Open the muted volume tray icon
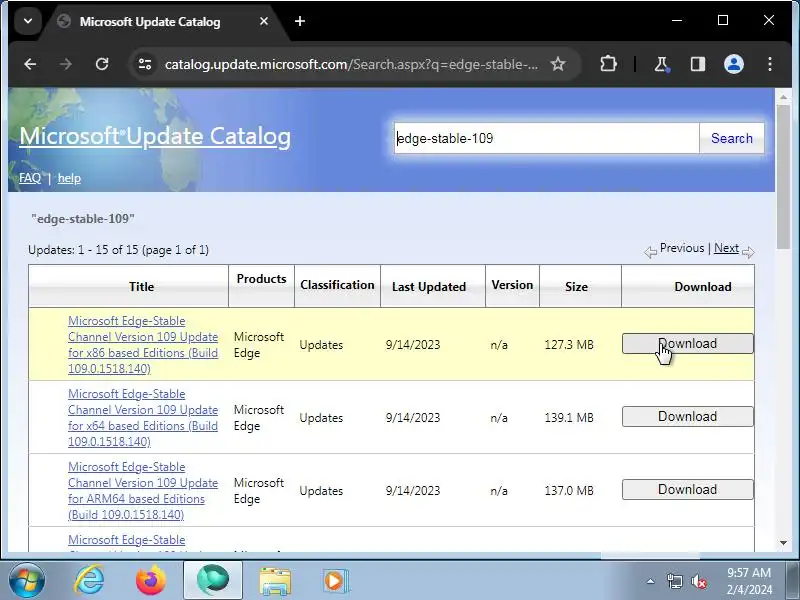Viewport: 800px width, 600px height. tap(698, 581)
